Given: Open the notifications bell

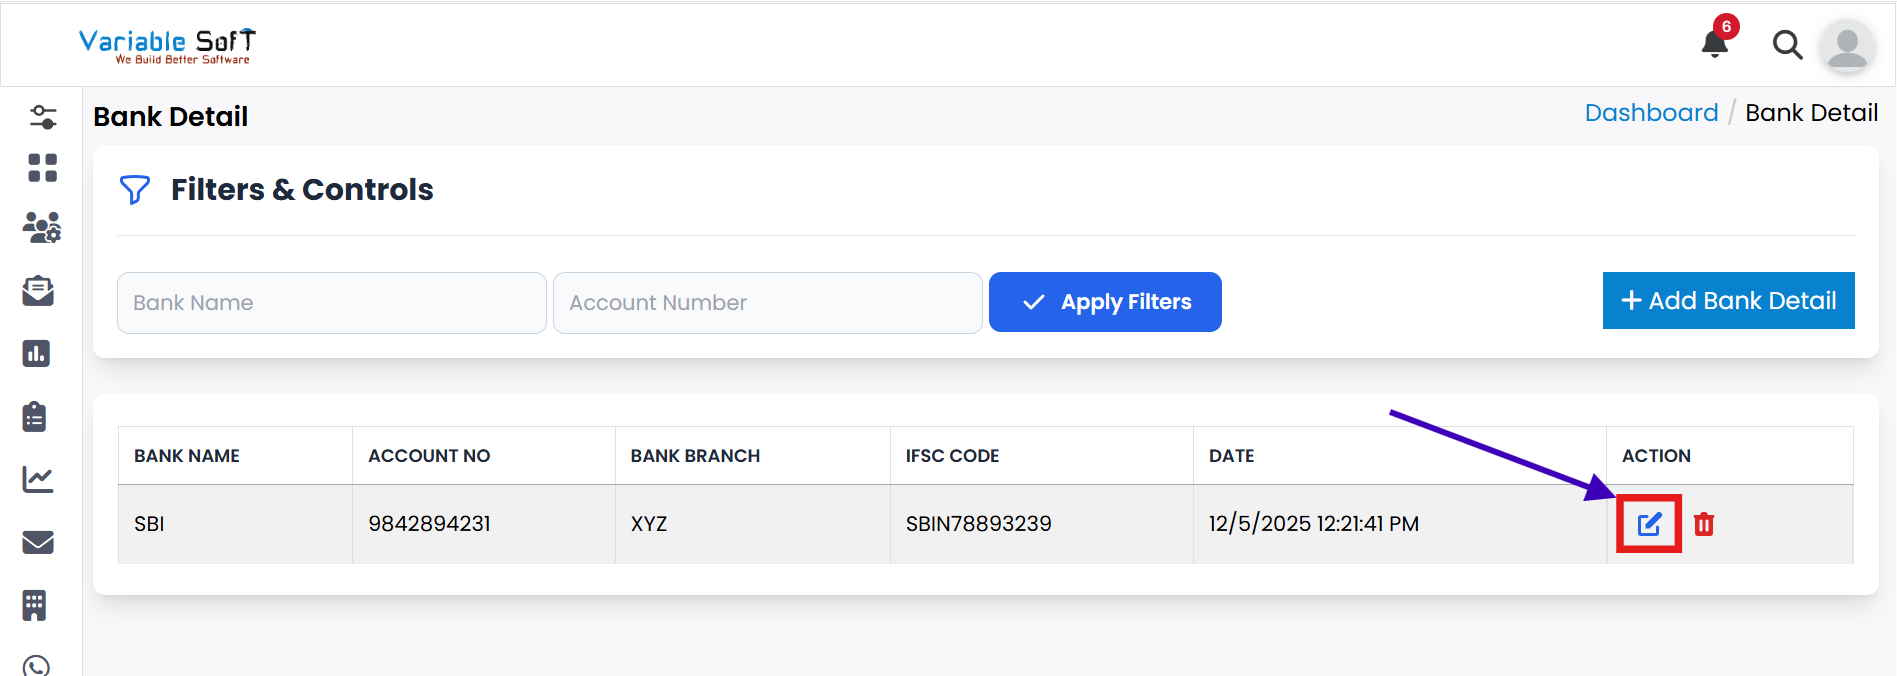Looking at the screenshot, I should (x=1716, y=44).
